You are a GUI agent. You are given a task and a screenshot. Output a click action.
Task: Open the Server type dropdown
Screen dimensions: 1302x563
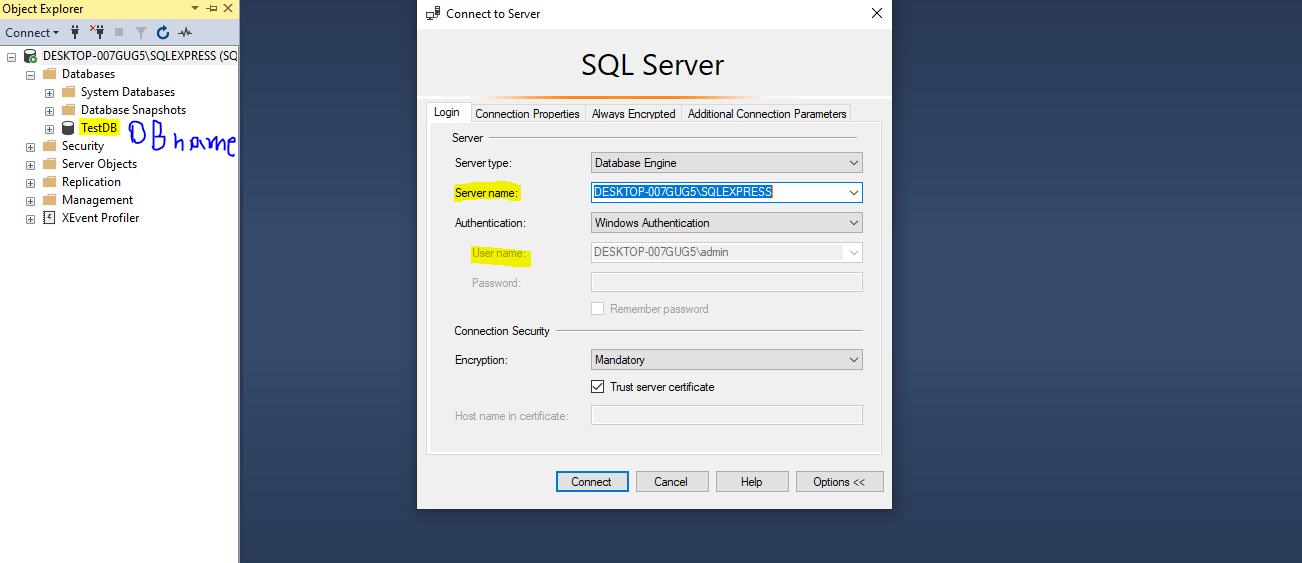pos(727,162)
